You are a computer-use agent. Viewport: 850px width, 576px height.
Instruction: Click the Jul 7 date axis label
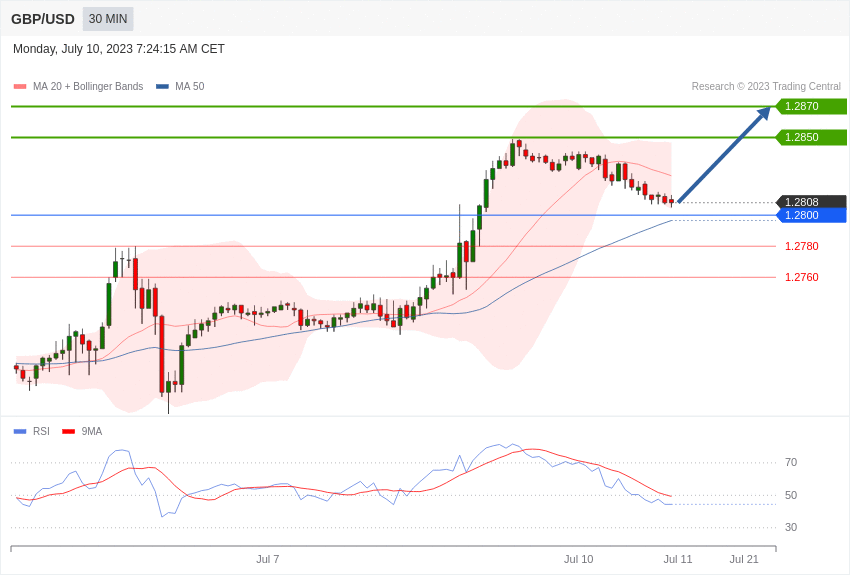pos(268,559)
